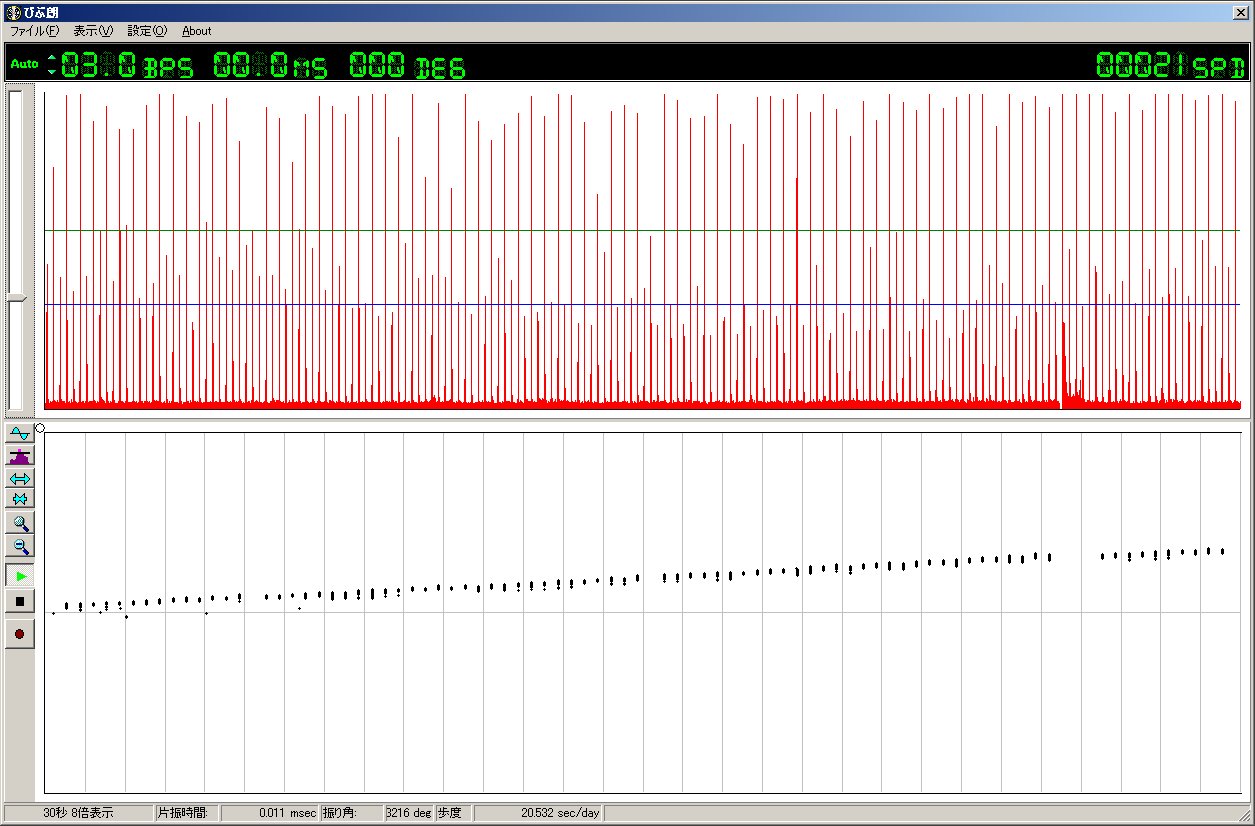
Task: Click the sine waveform display icon
Action: tap(19, 433)
